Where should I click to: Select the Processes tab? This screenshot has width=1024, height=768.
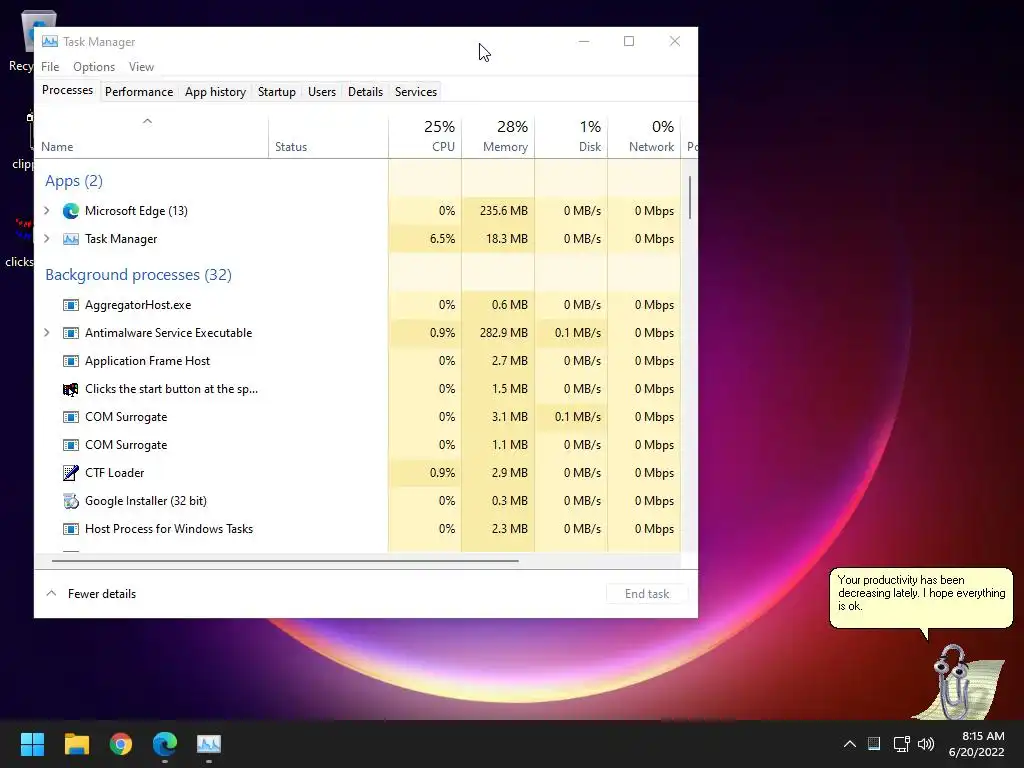pos(67,90)
